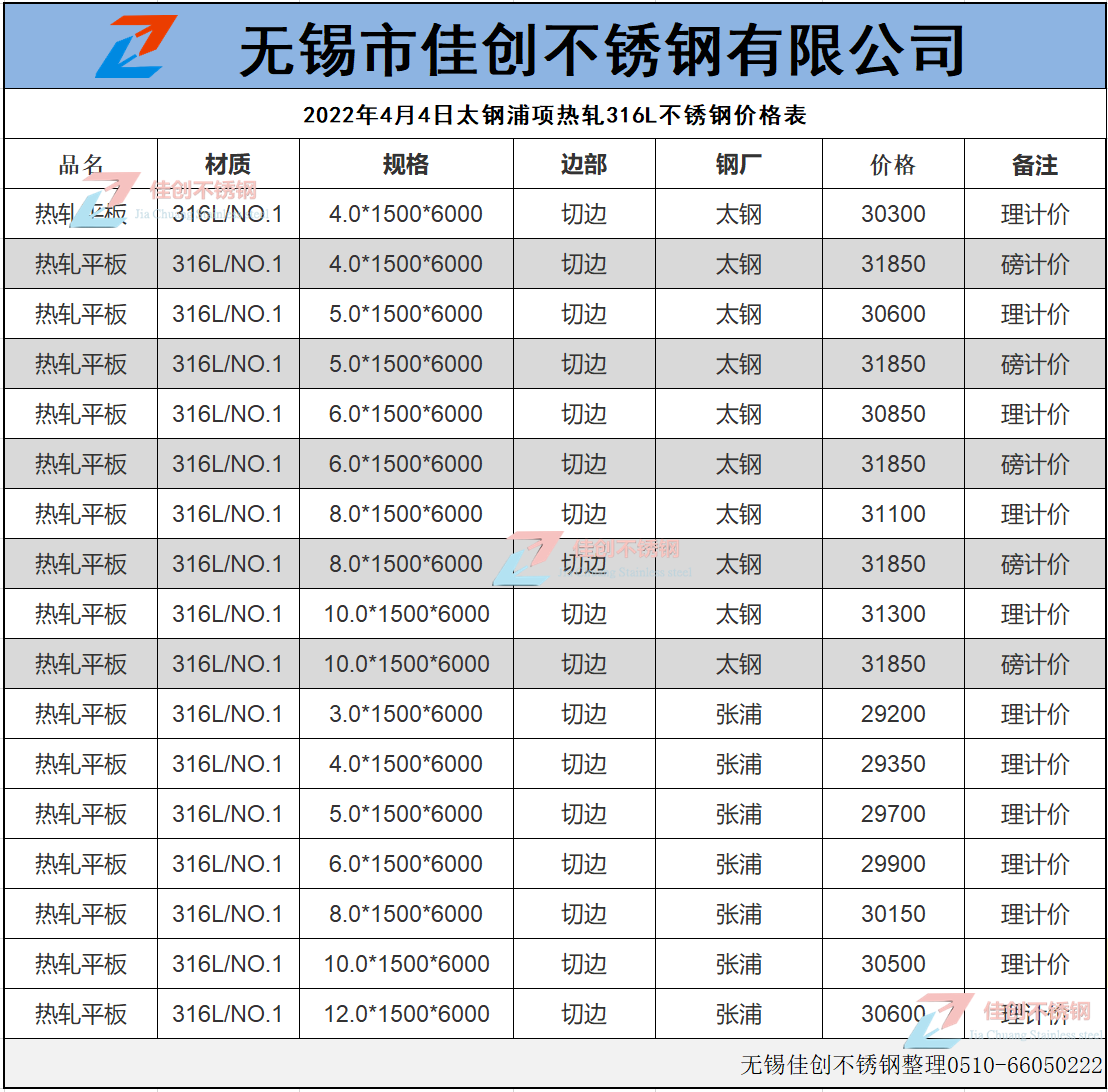
Task: Click 31850 in the 6.0*1500*6000 磅计价 row
Action: (893, 464)
